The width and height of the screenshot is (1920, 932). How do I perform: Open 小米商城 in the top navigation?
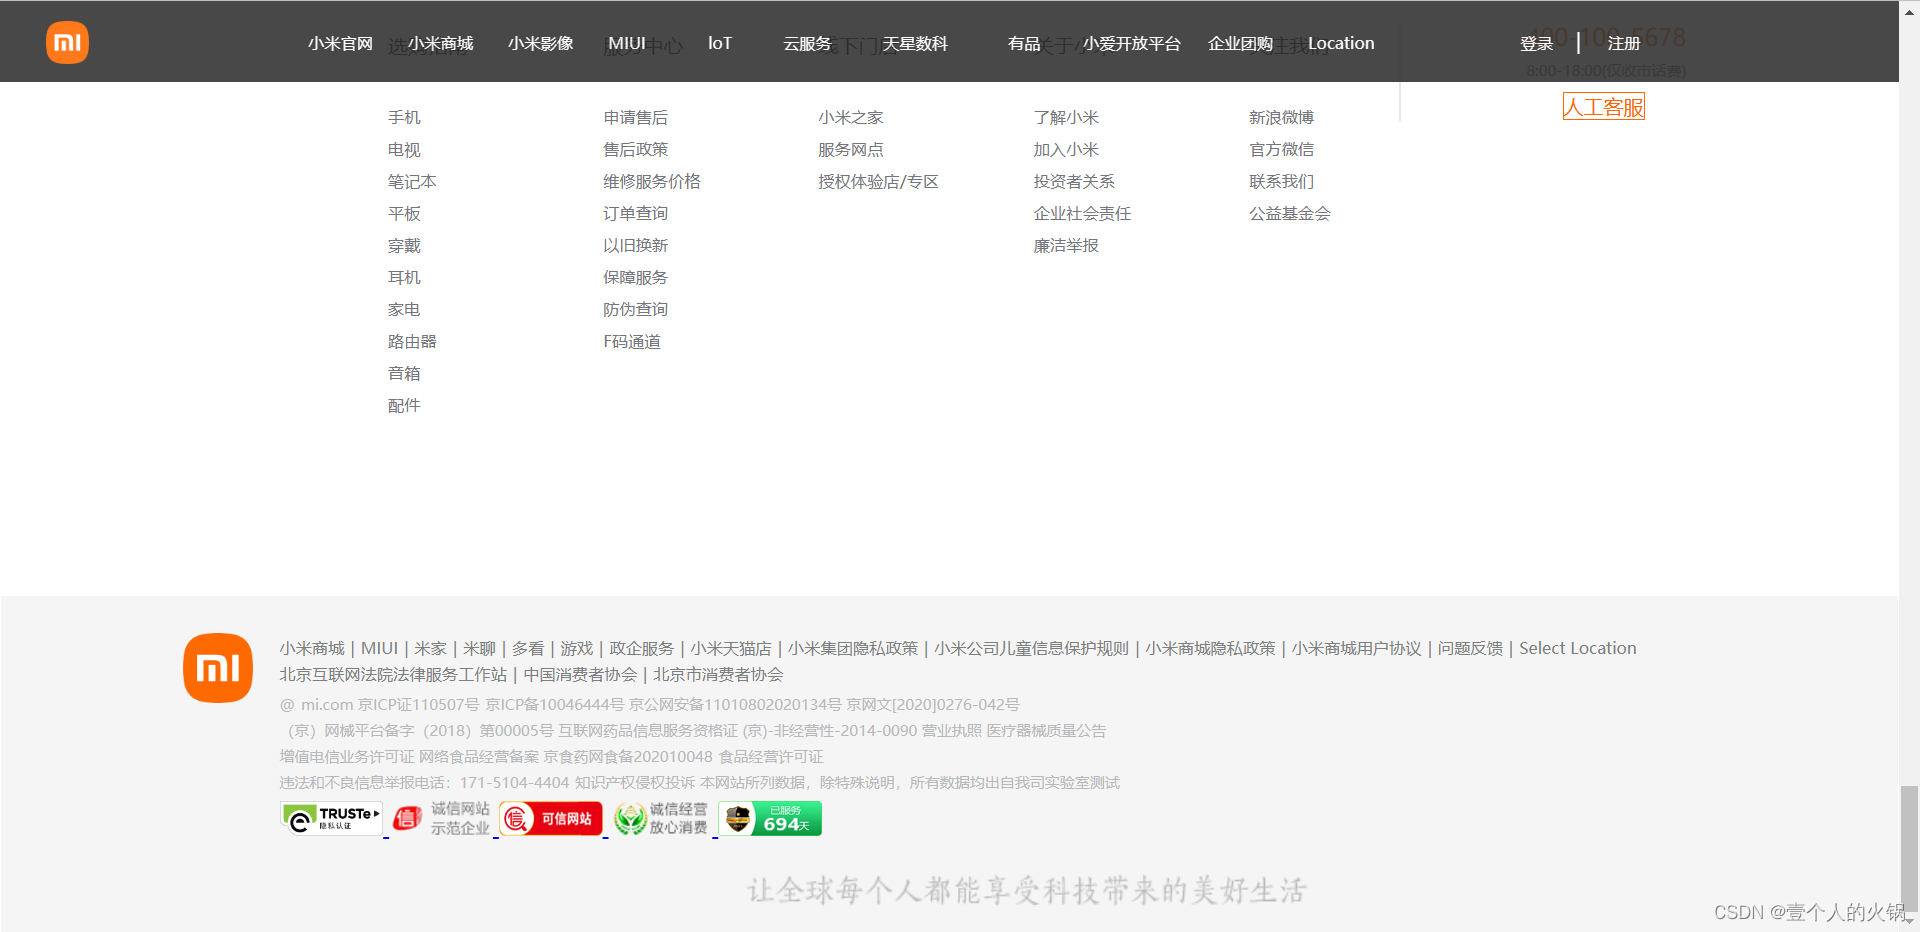441,44
